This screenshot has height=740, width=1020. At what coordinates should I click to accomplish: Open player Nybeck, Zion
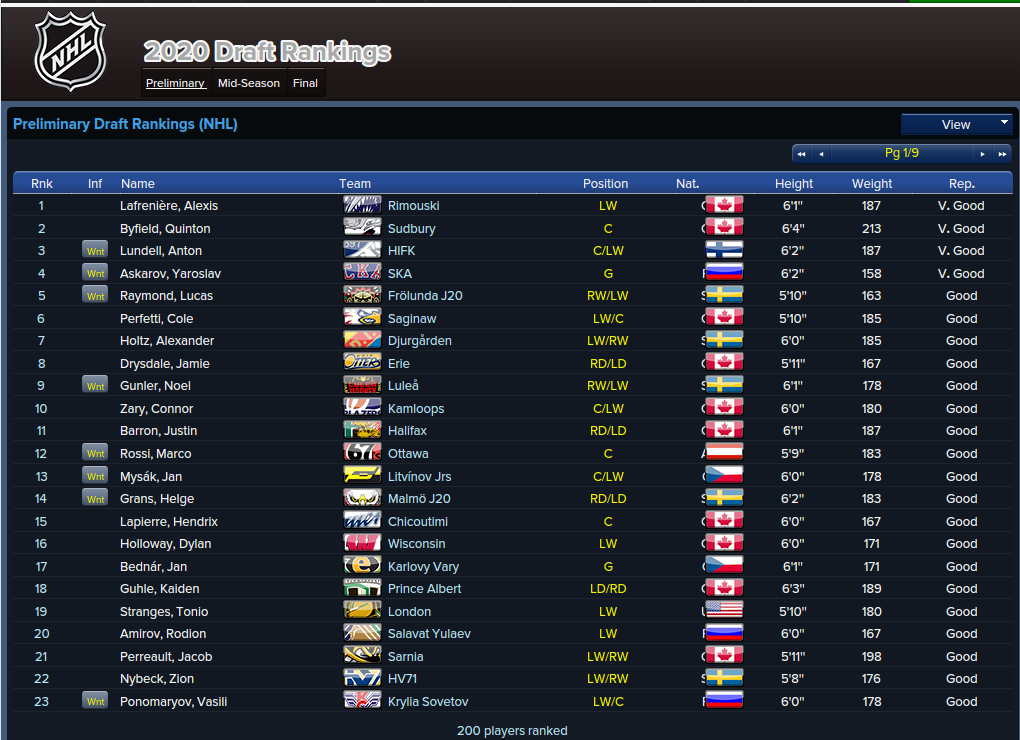(157, 678)
